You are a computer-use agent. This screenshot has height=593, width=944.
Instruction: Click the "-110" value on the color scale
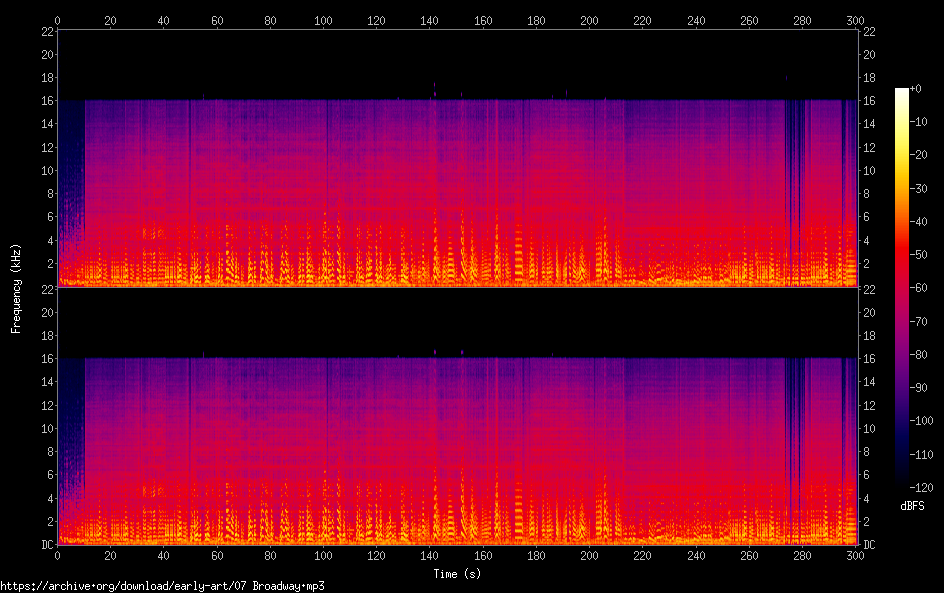(x=921, y=455)
